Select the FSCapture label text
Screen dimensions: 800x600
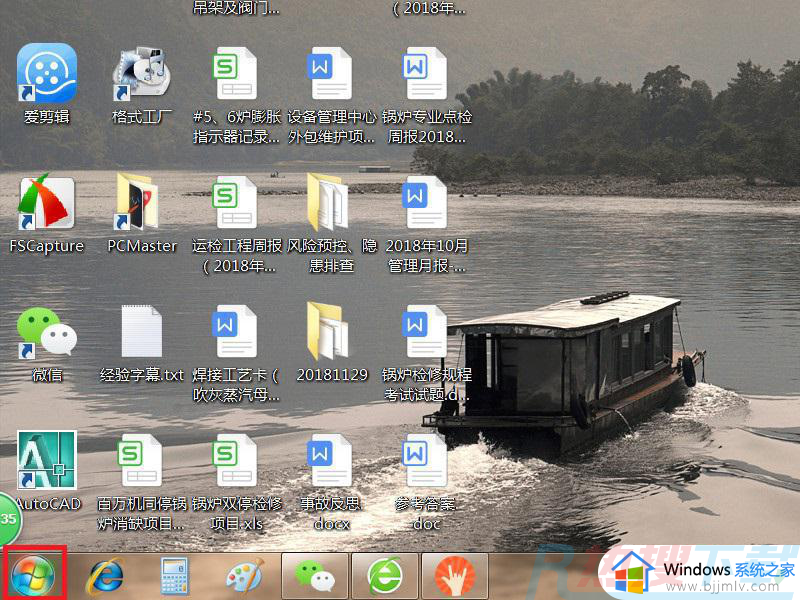coord(46,246)
